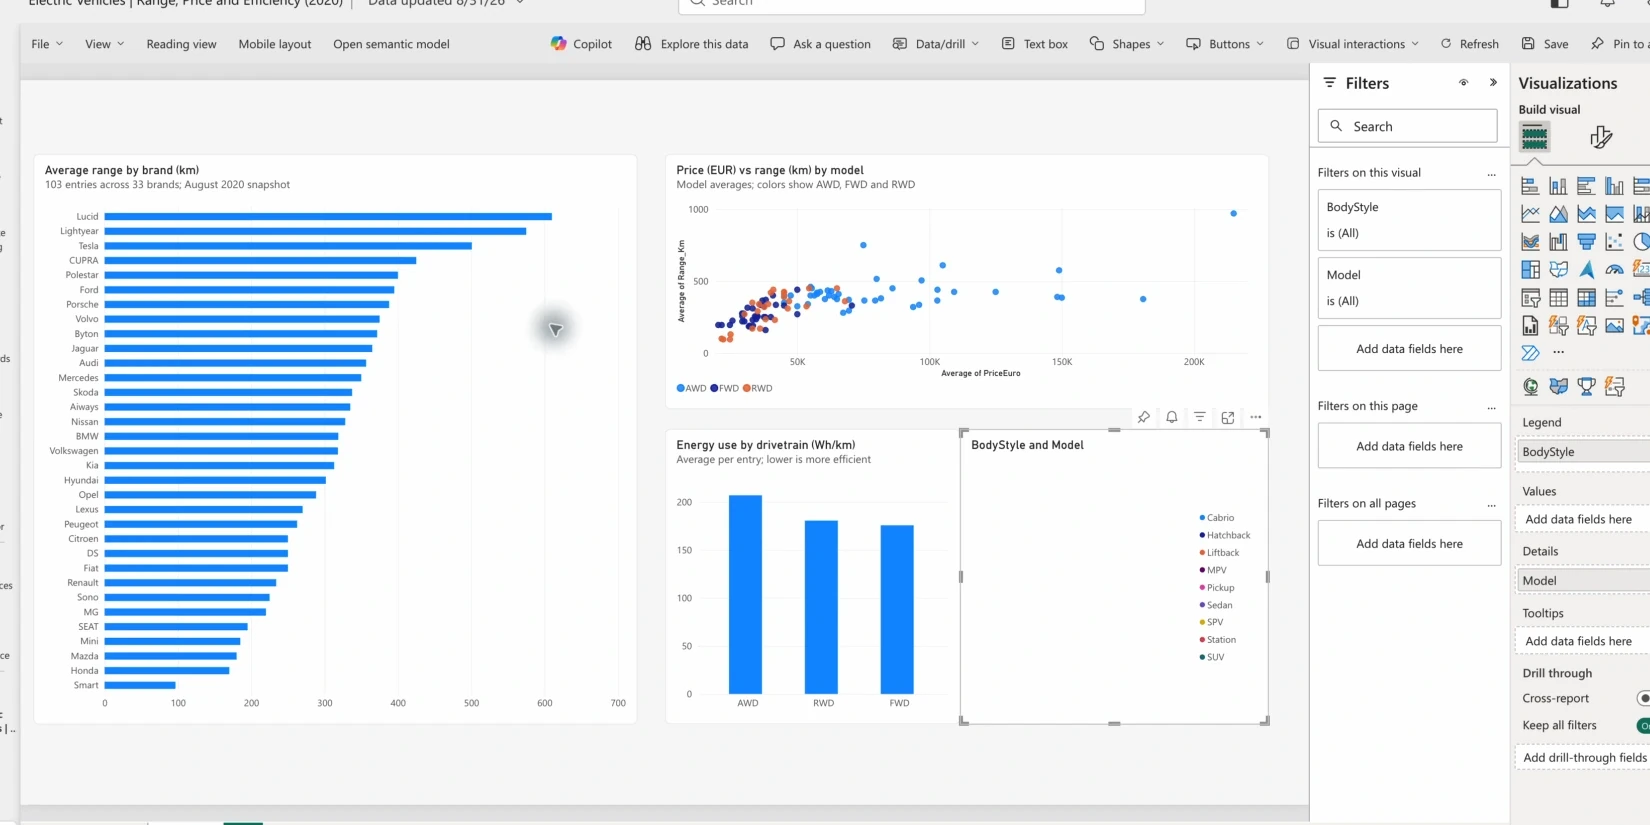The width and height of the screenshot is (1650, 825).
Task: Select the ribbon chart visual
Action: pos(1530,242)
